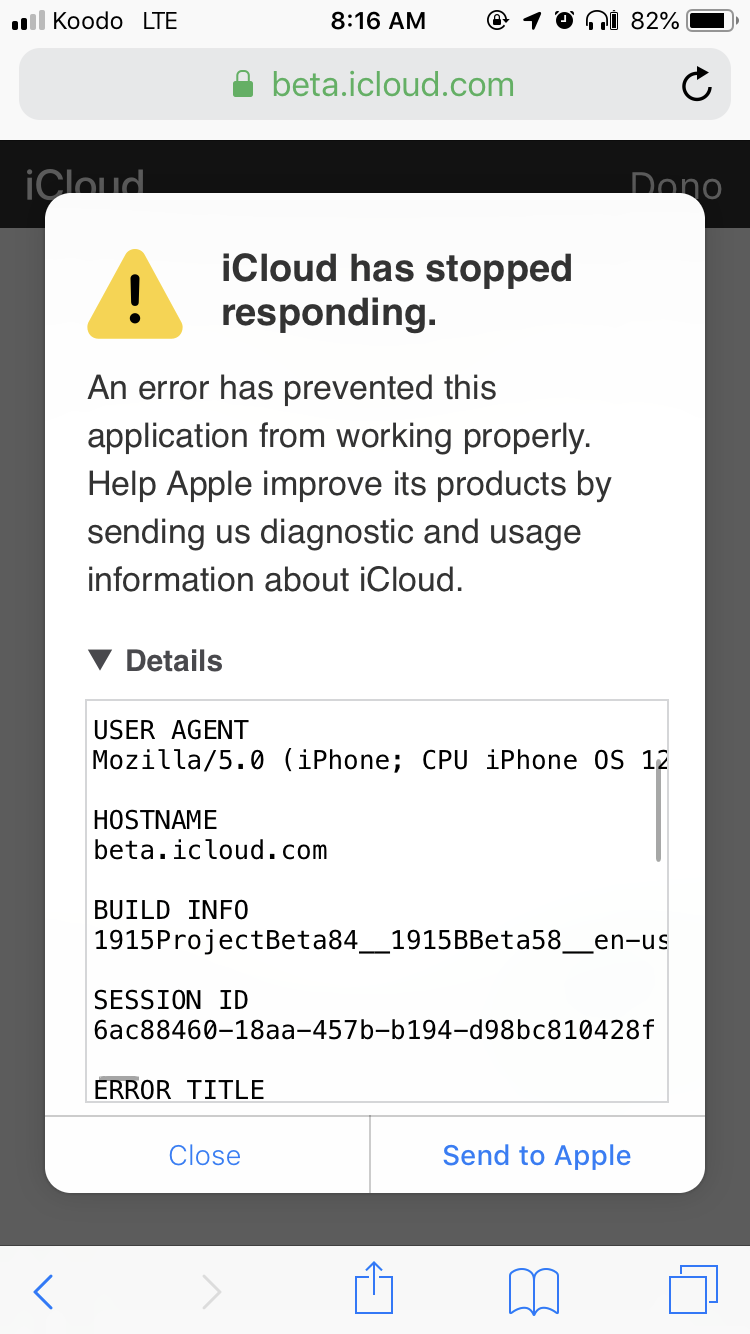The height and width of the screenshot is (1334, 750).
Task: Click Send to Apple button
Action: (537, 1155)
